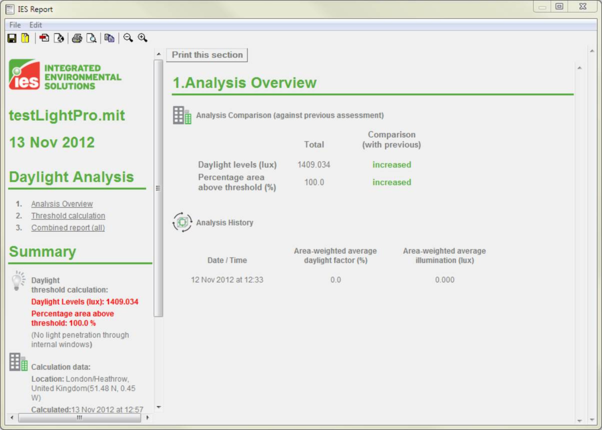
Task: Click the left panel vertical scrollbar
Action: coord(158,190)
